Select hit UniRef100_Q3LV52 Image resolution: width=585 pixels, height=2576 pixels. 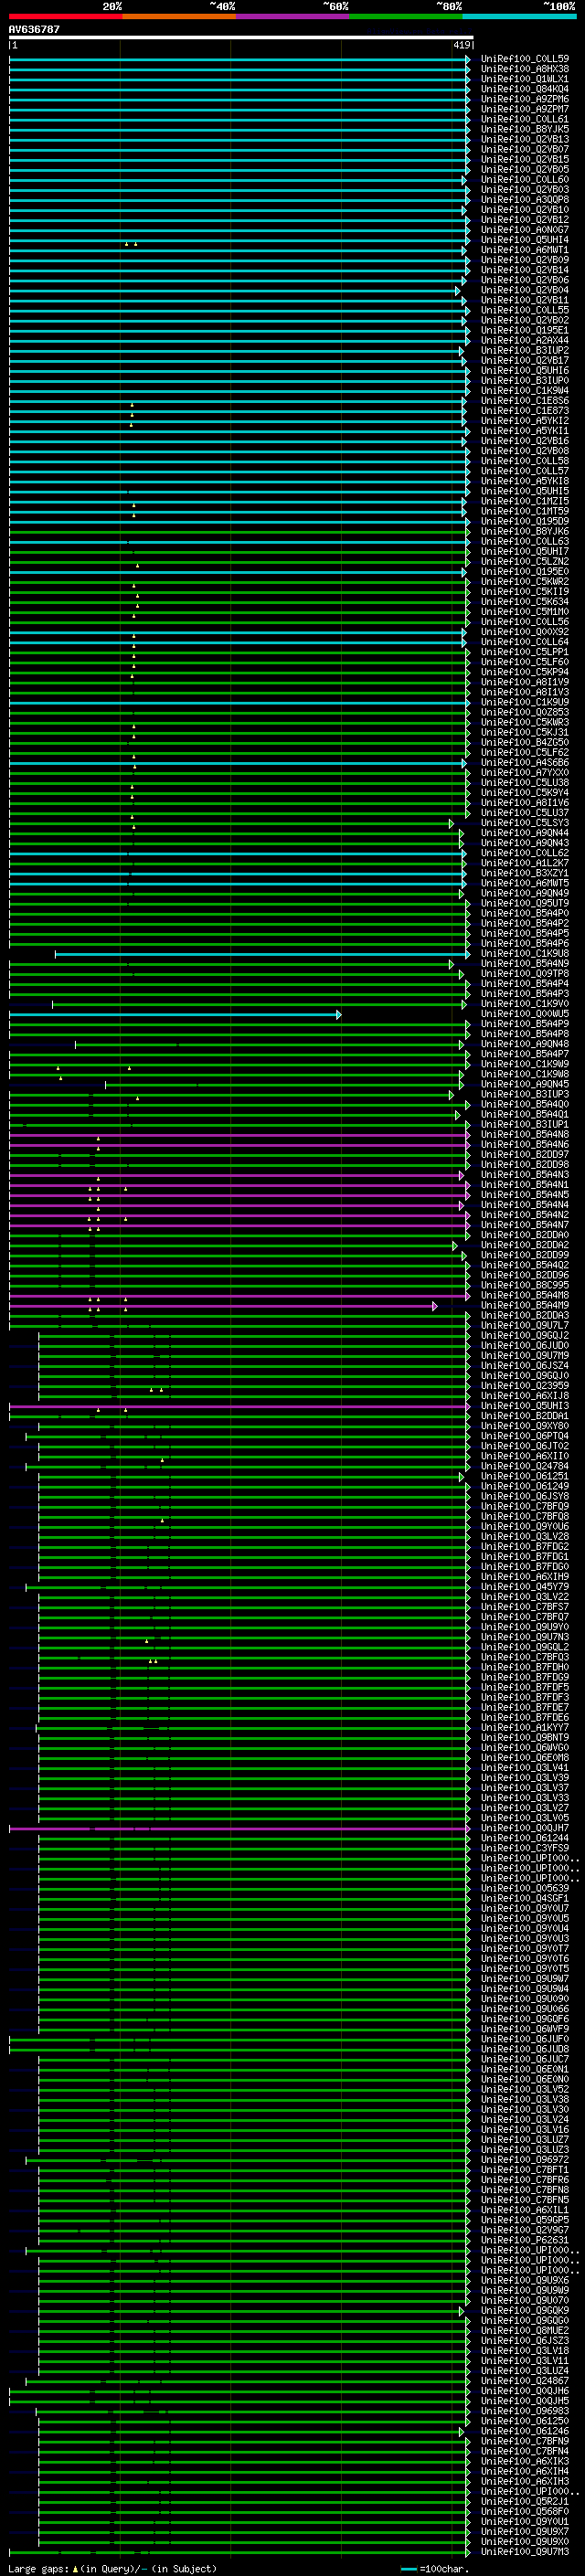click(x=524, y=2089)
